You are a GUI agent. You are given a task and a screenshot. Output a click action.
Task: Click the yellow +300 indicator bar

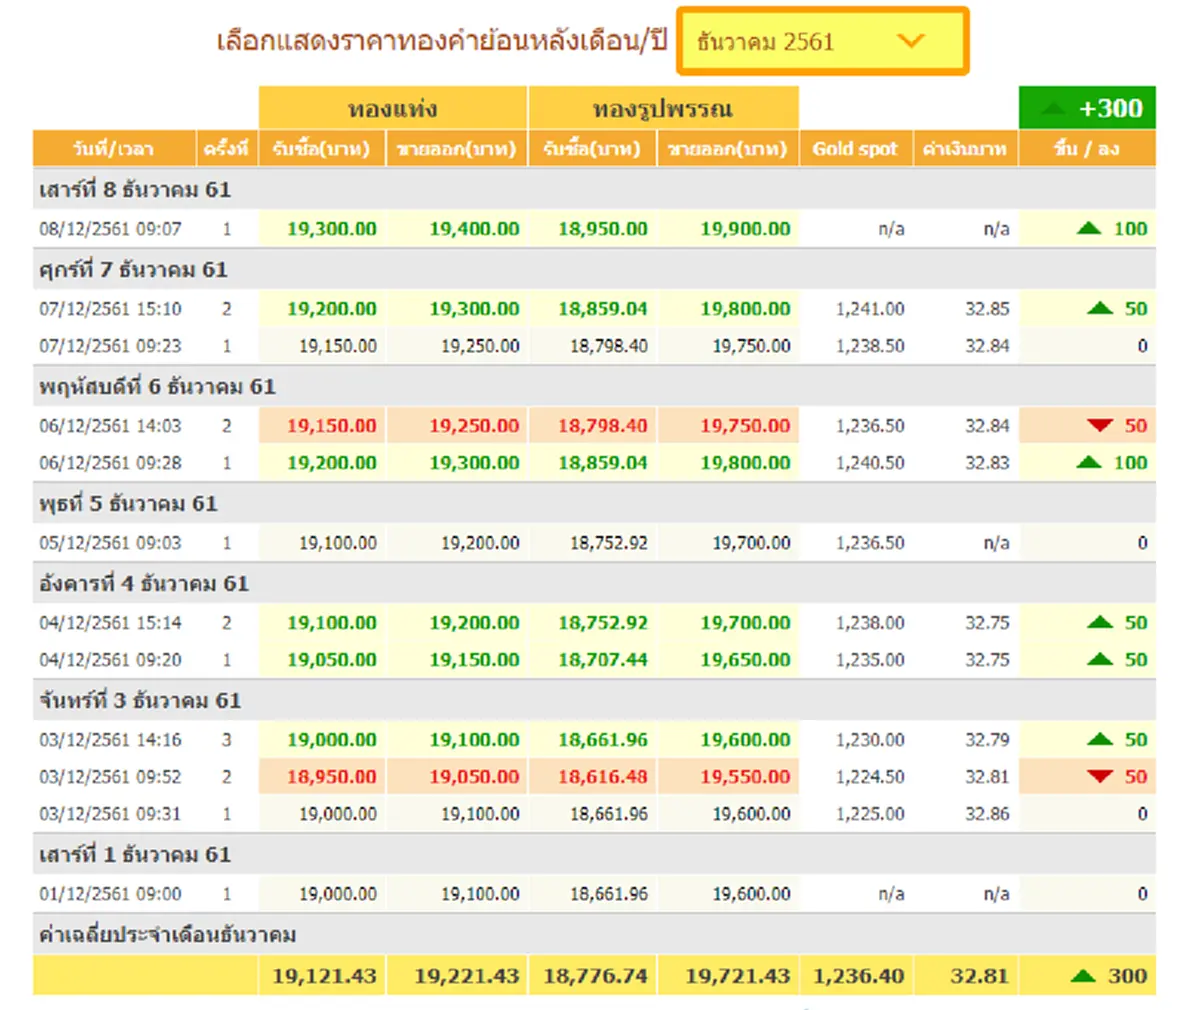tap(1086, 108)
